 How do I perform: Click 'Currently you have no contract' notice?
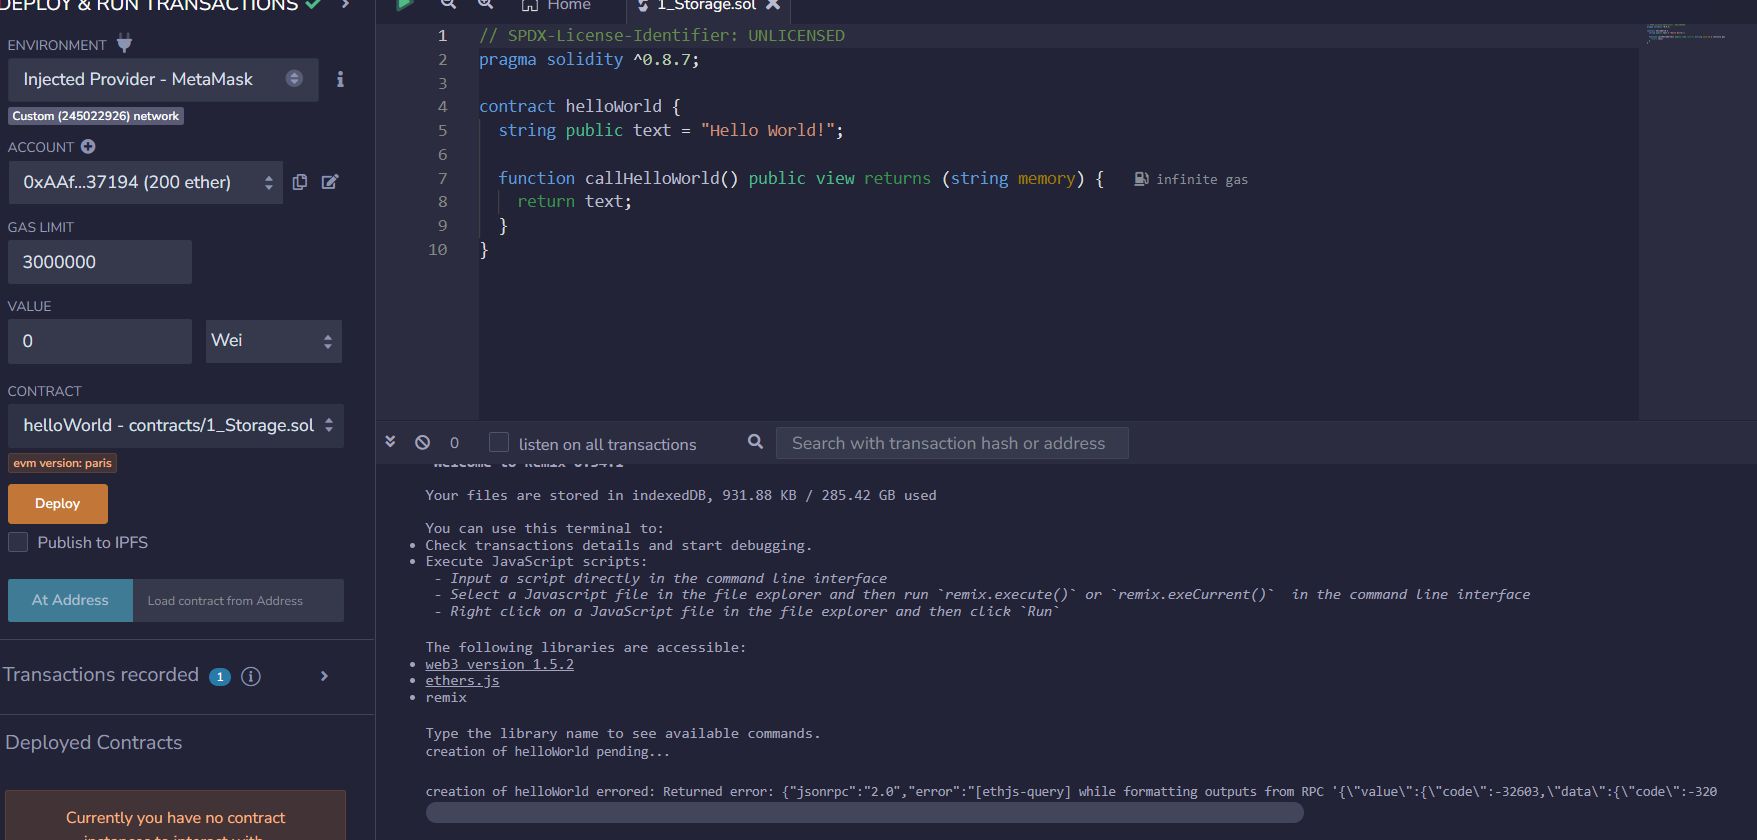(x=175, y=817)
